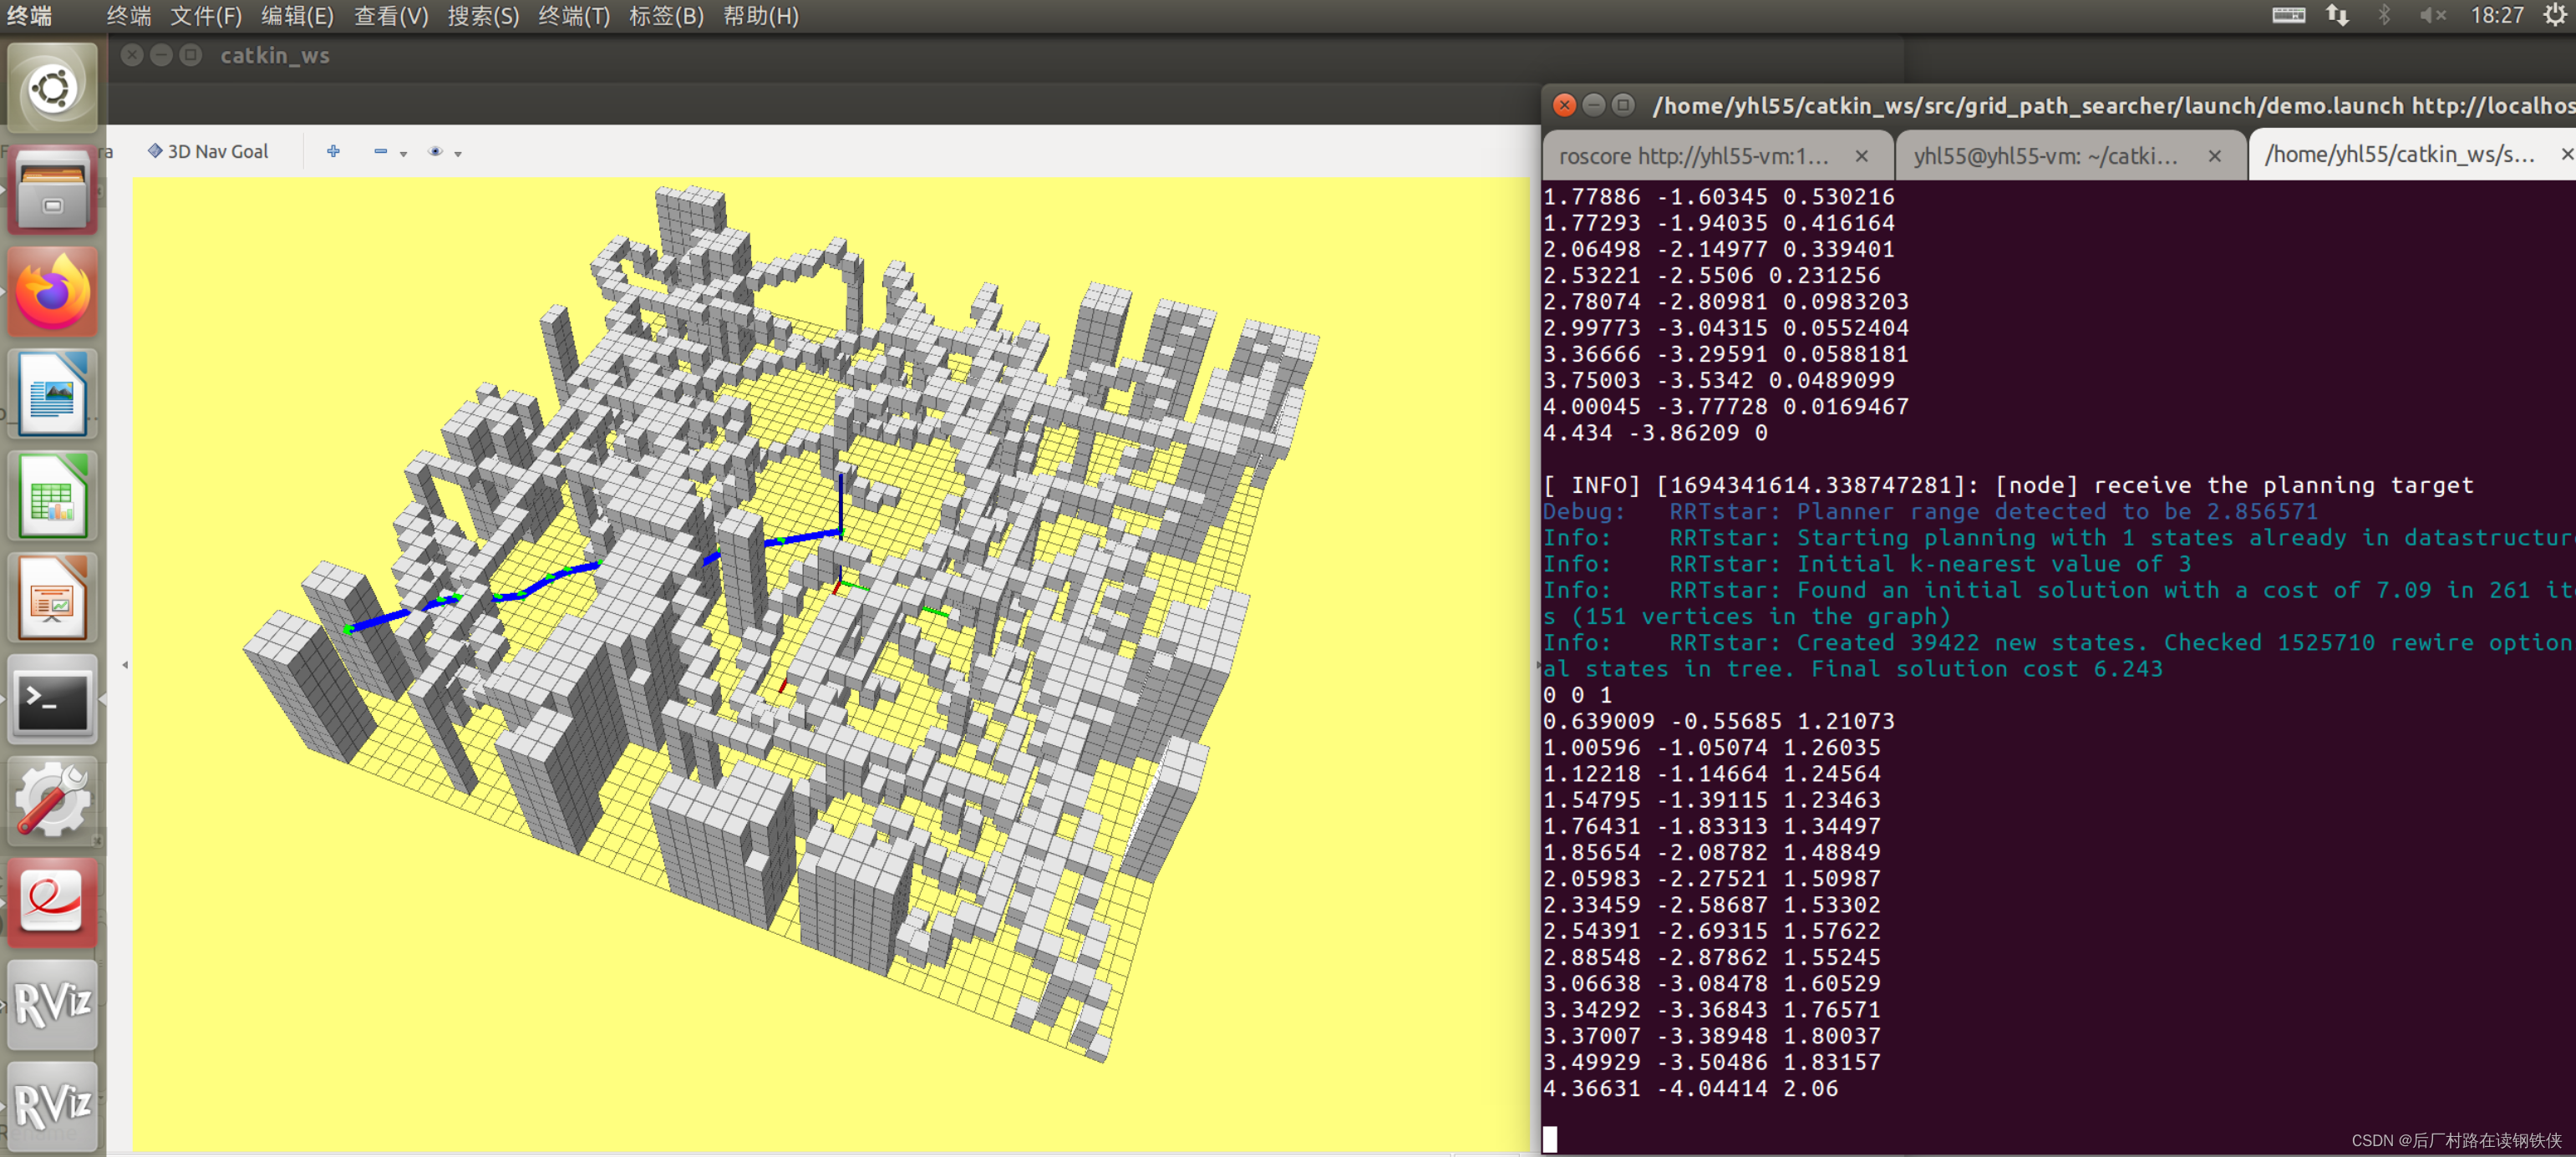Open the 标签(B) menu

click(666, 16)
